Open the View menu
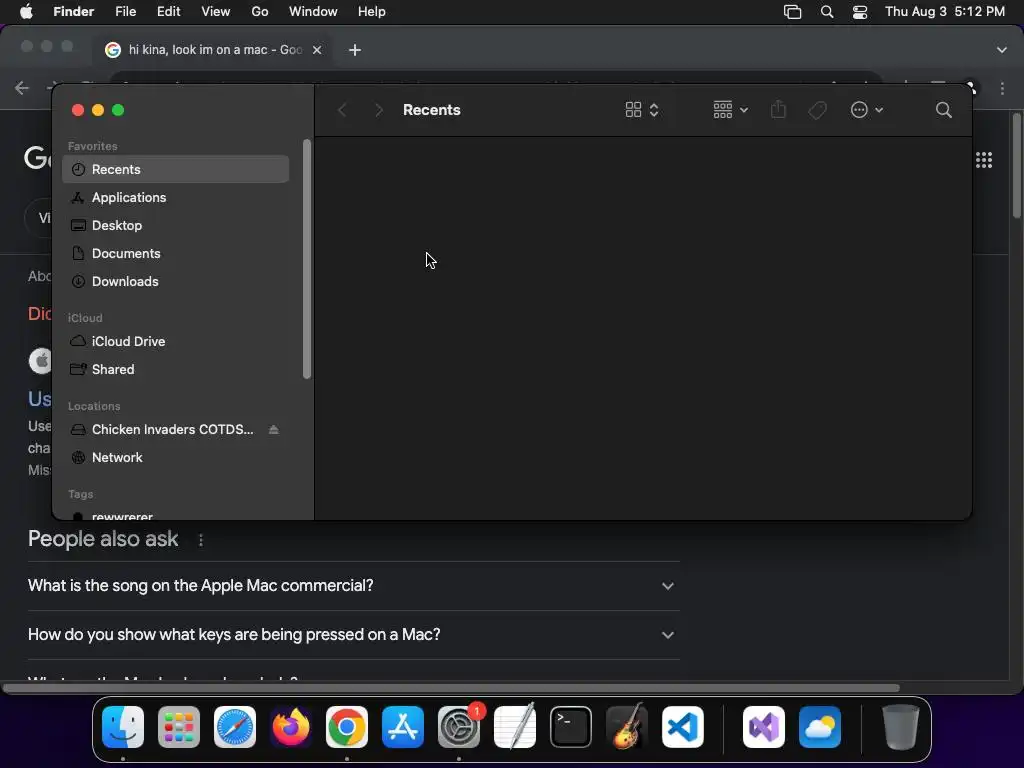 (x=216, y=12)
